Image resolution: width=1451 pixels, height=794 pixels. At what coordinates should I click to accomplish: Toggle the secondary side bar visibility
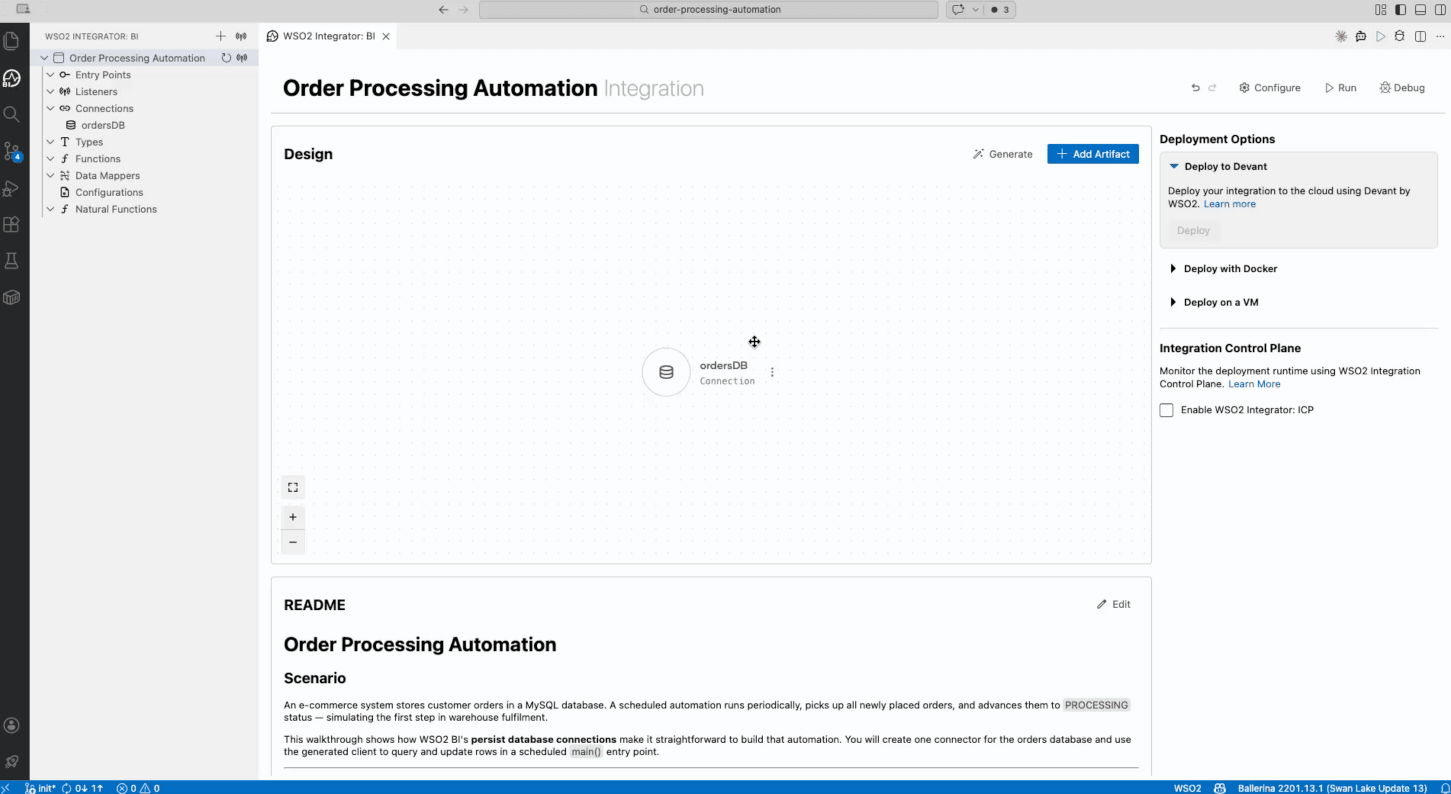[1438, 10]
